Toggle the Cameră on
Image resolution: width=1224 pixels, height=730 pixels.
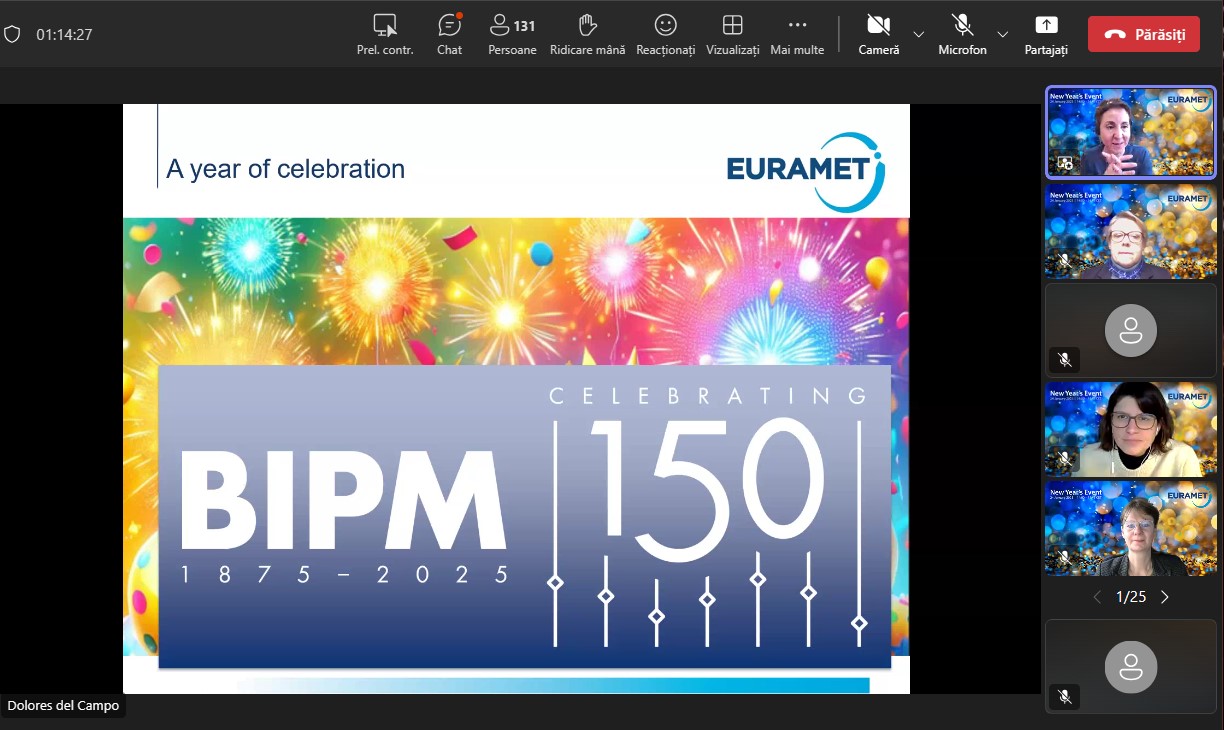878,33
